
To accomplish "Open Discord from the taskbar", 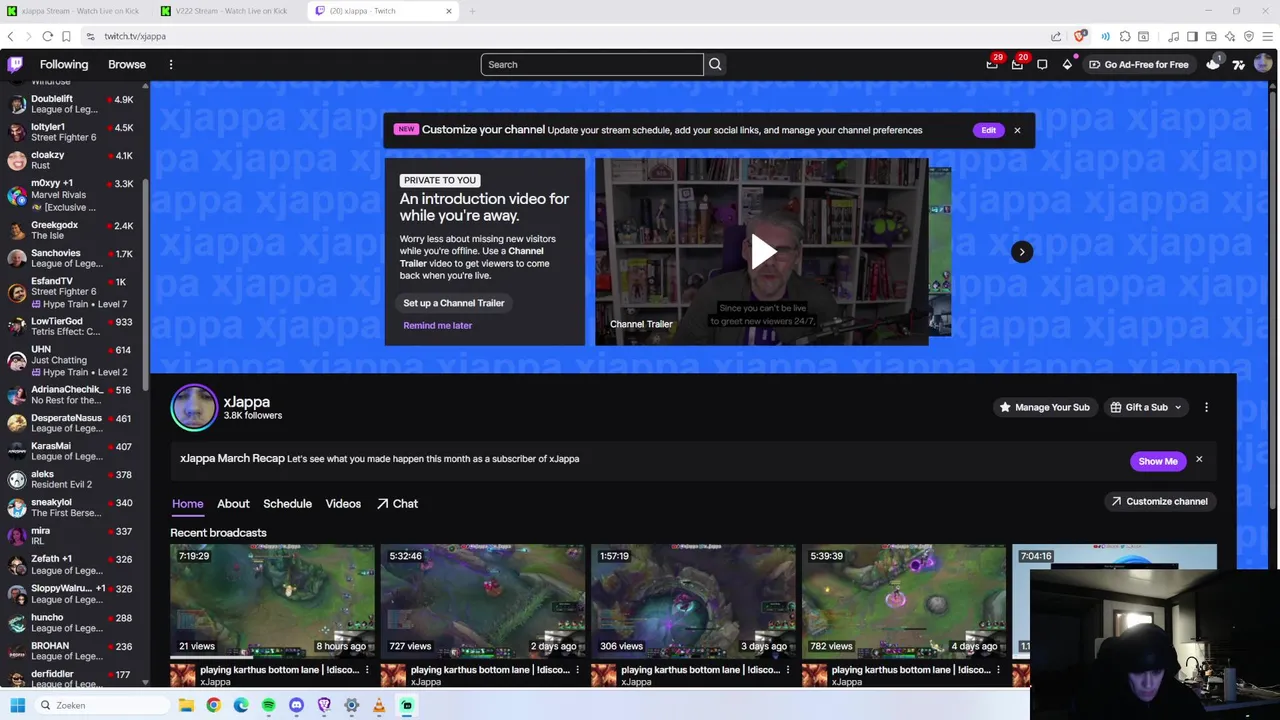I will click(296, 705).
